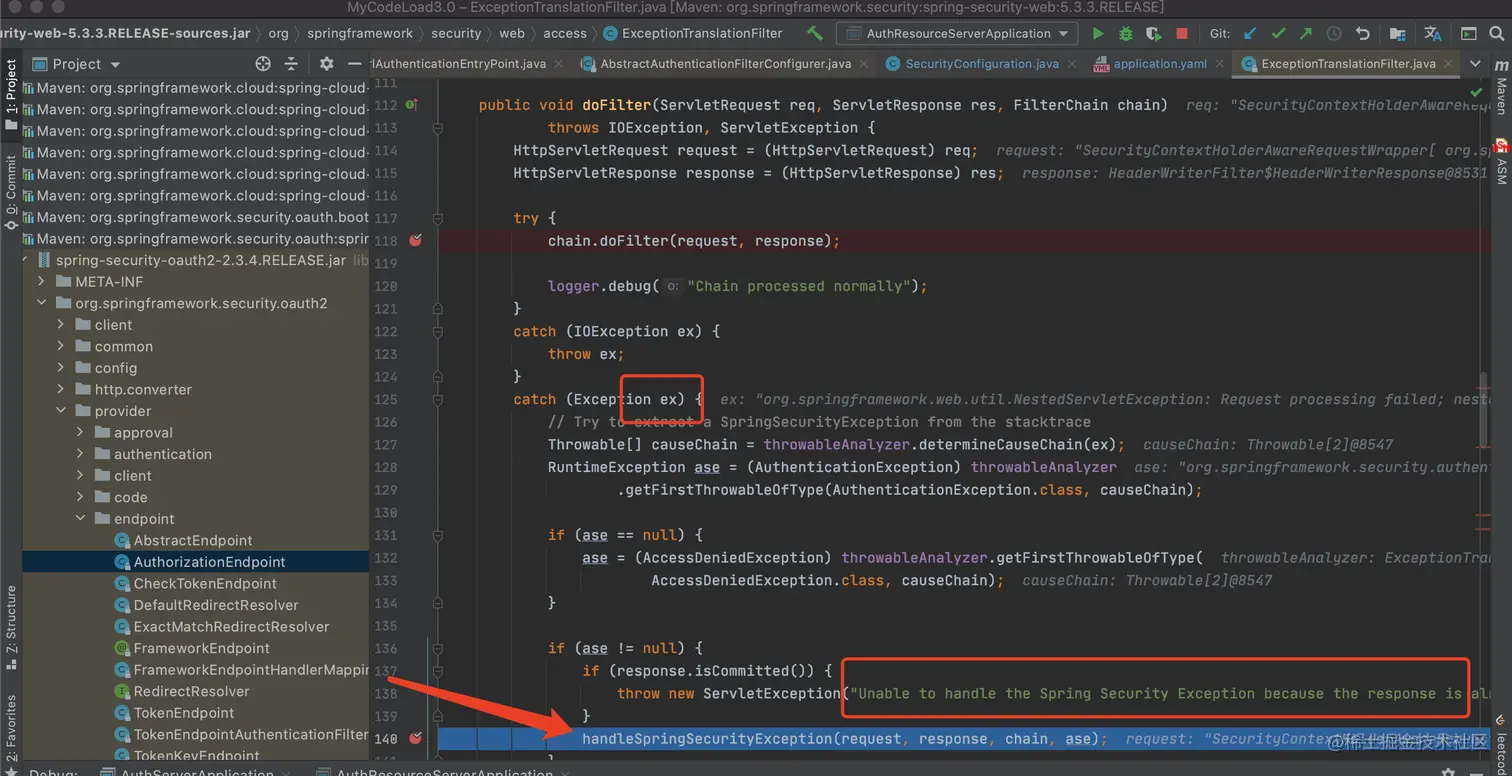Update project with the blue Git arrow
This screenshot has width=1512, height=776.
pyautogui.click(x=1250, y=33)
